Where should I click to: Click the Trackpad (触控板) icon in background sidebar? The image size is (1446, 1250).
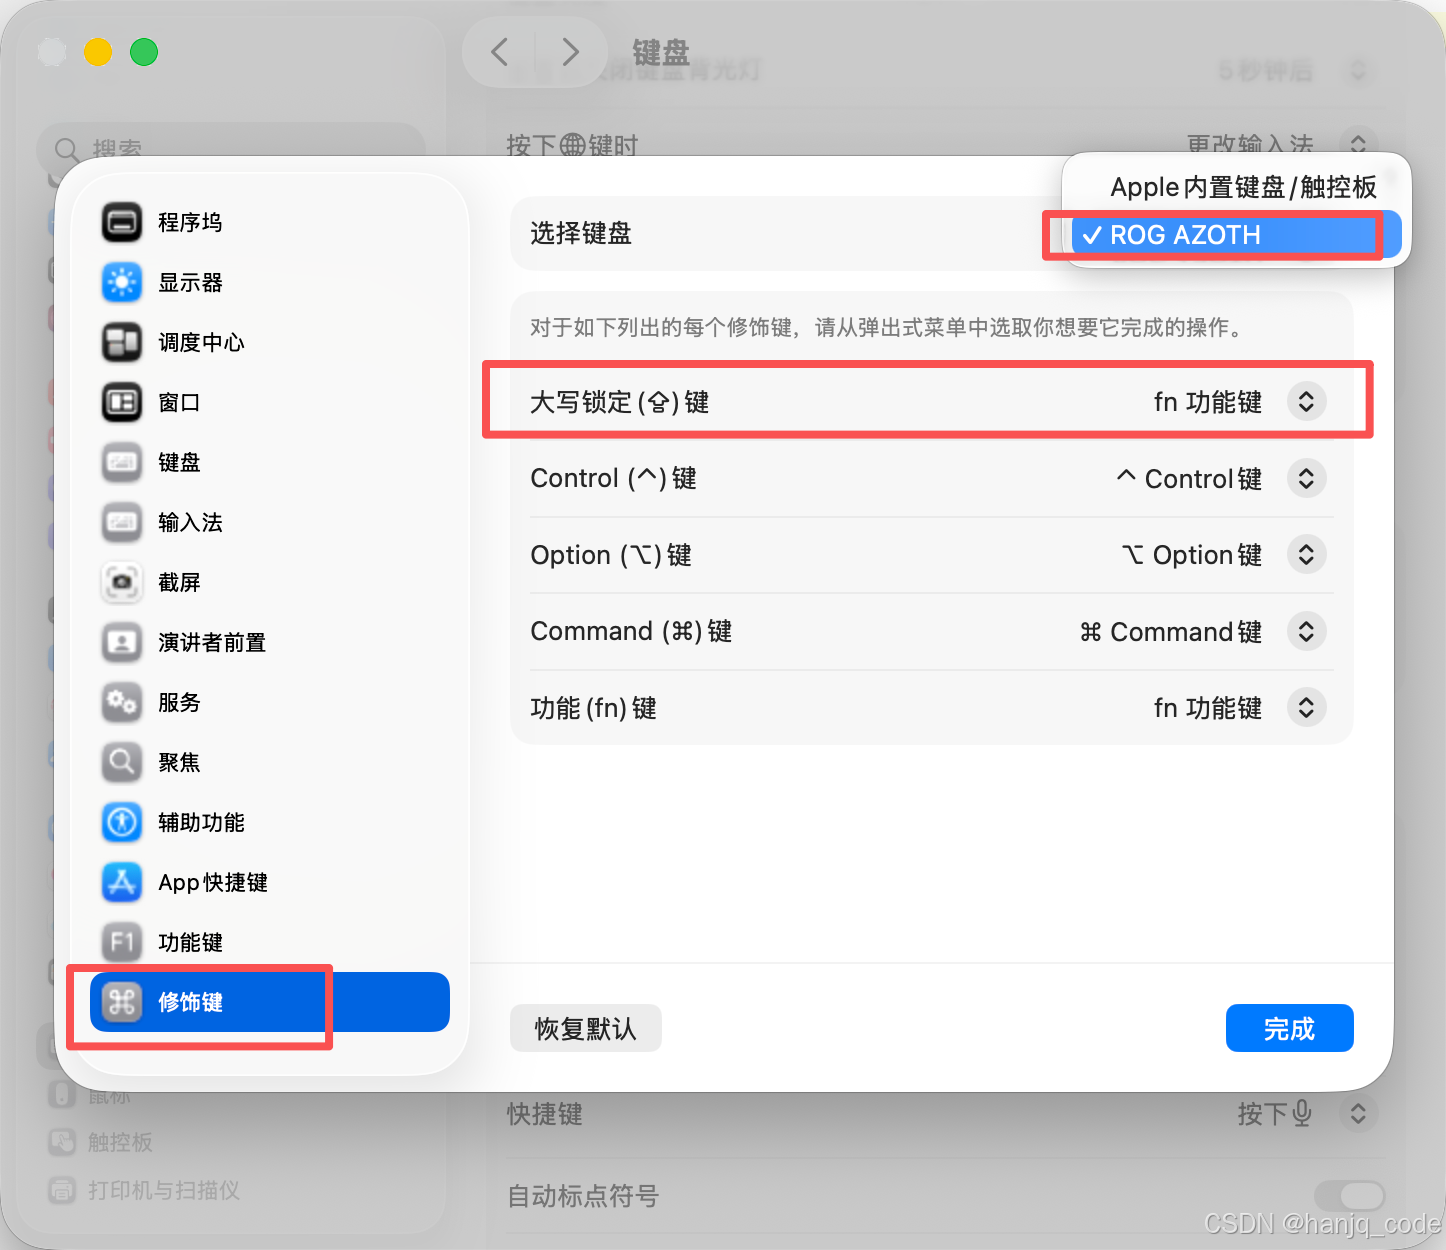62,1142
